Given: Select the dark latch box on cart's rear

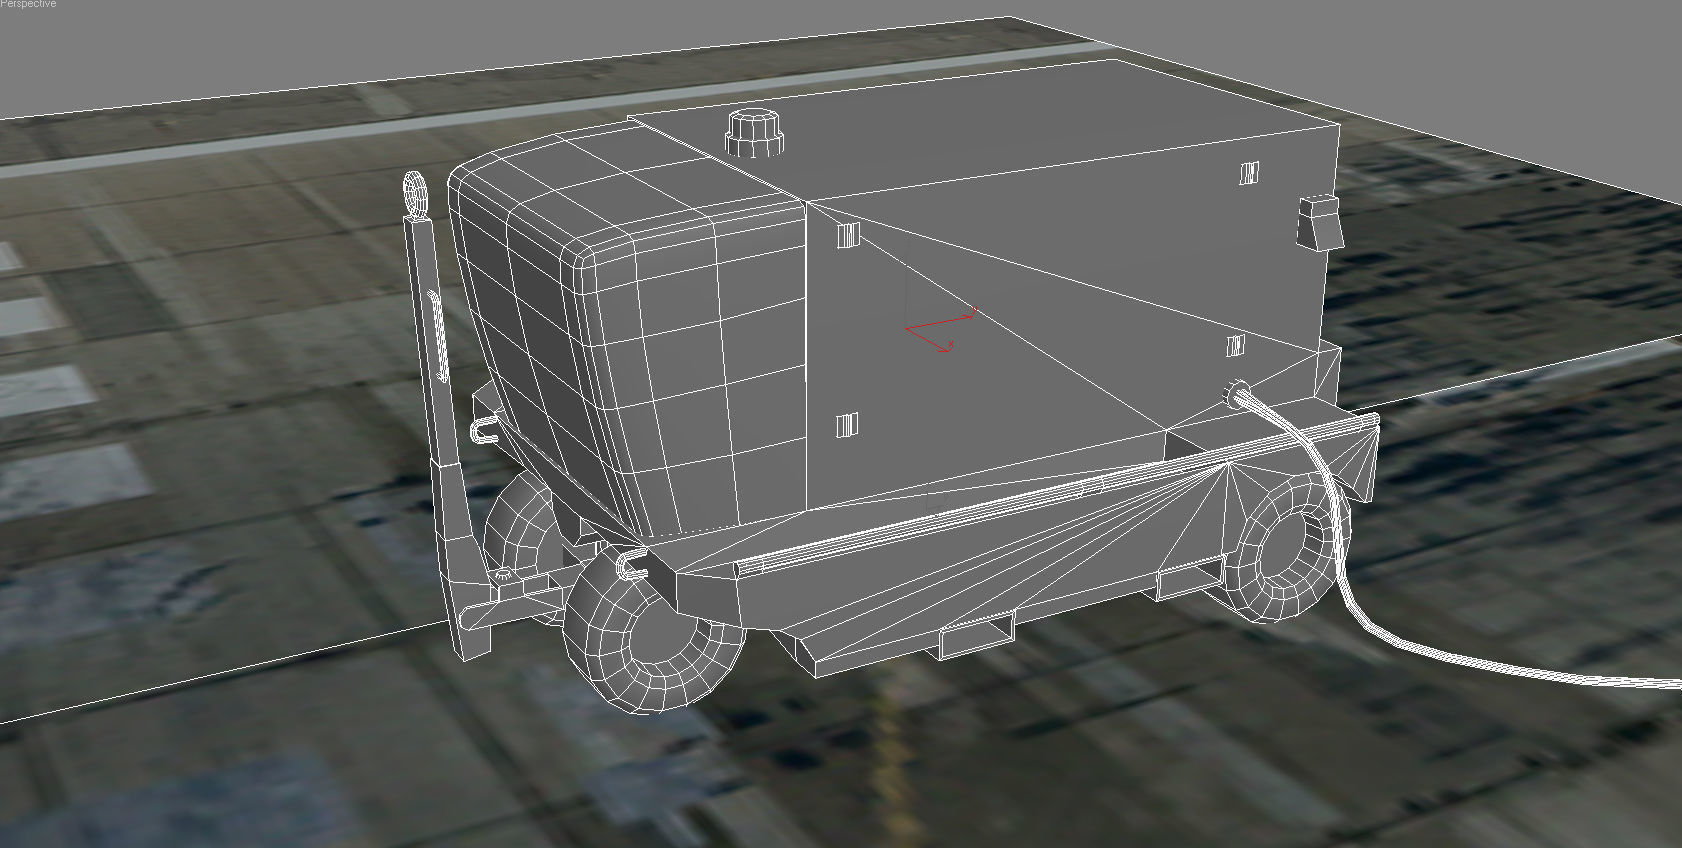Looking at the screenshot, I should (x=1318, y=222).
